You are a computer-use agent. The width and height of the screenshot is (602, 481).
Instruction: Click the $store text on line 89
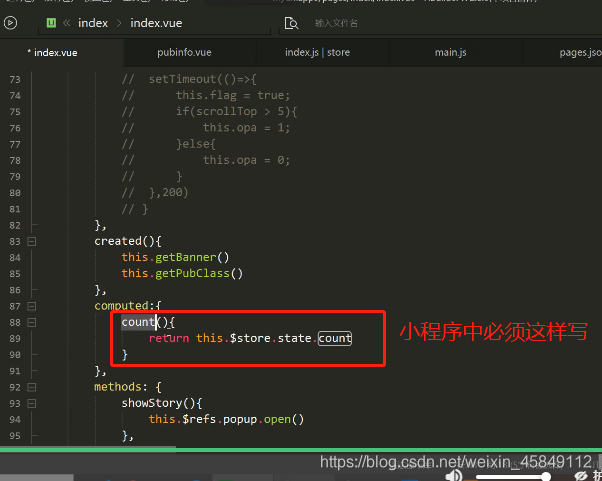(x=250, y=338)
